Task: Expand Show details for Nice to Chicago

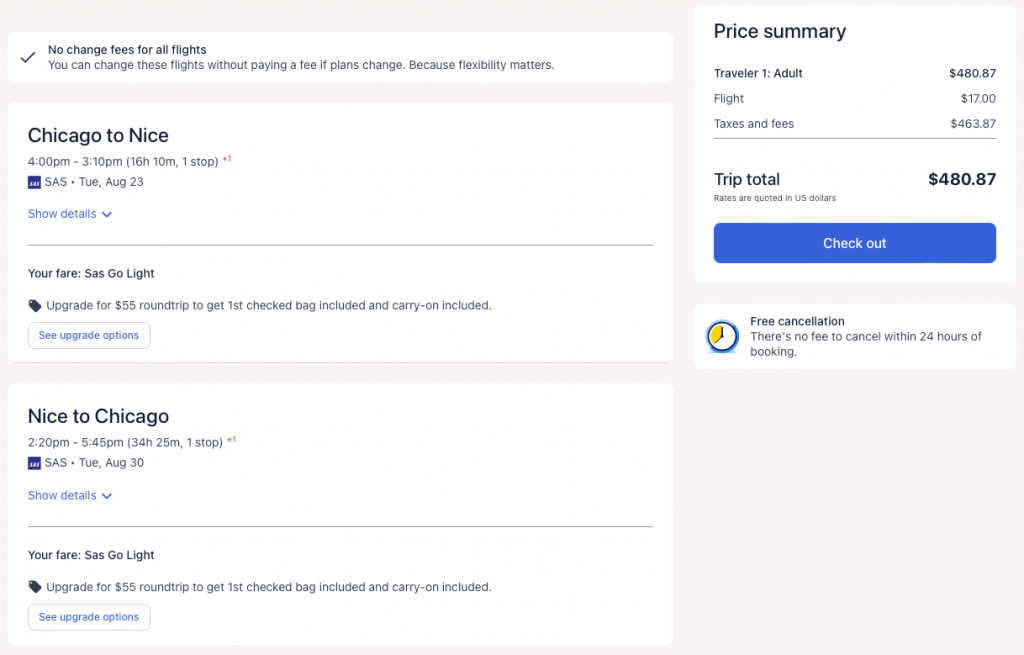Action: 62,496
